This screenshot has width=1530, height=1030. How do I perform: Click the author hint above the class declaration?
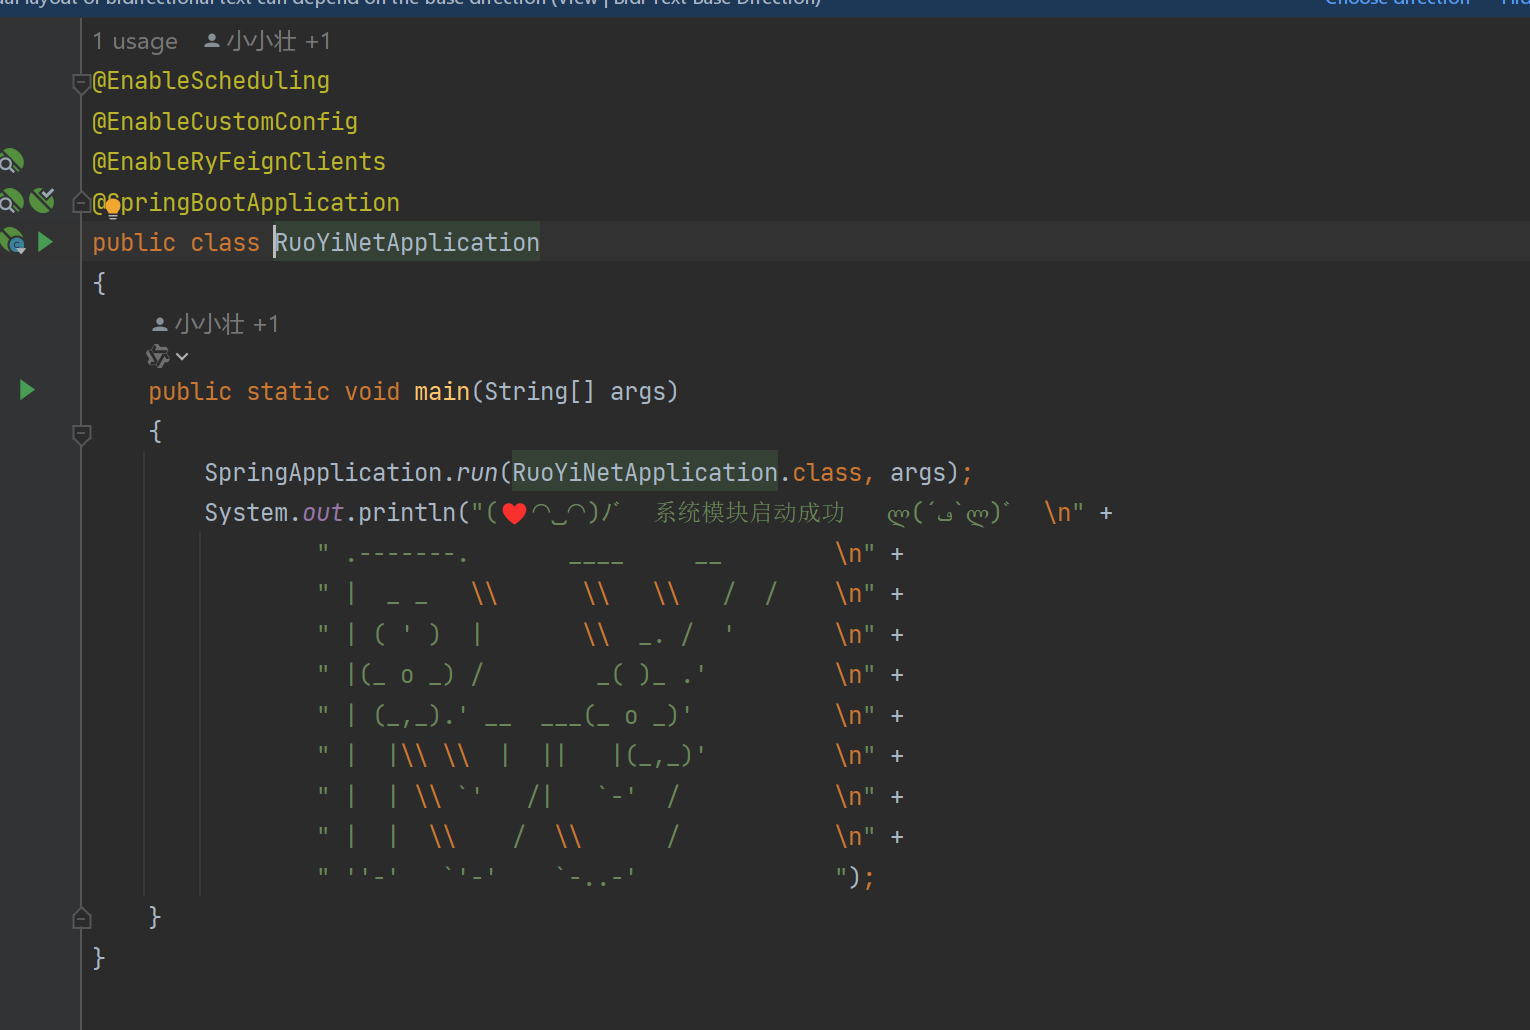point(267,42)
